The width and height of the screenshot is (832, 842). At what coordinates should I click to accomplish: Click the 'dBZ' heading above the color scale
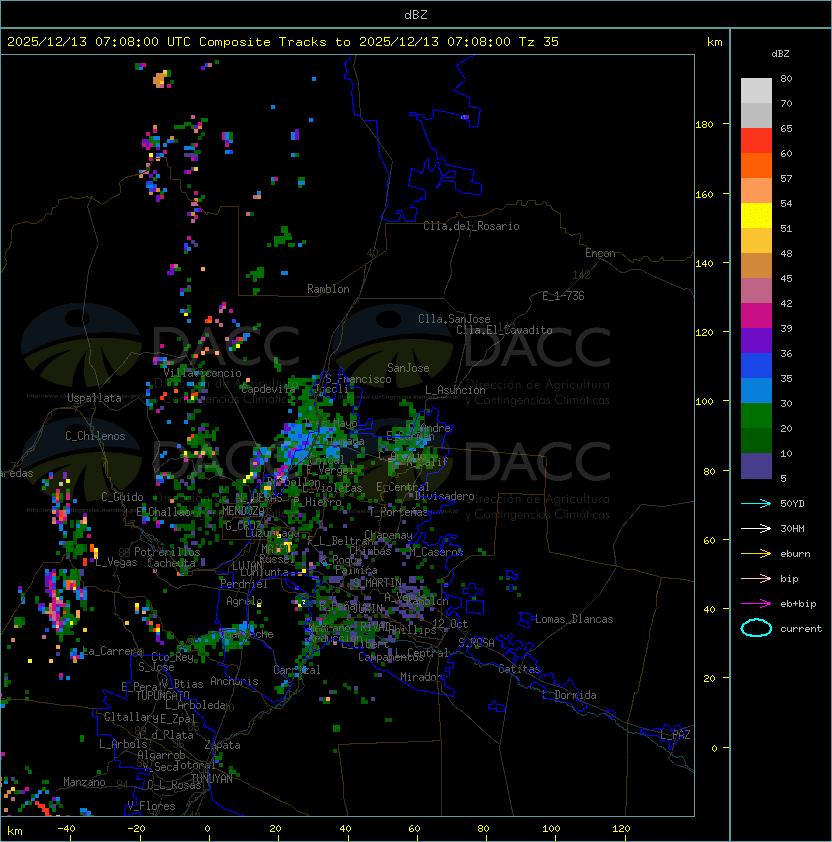[780, 54]
